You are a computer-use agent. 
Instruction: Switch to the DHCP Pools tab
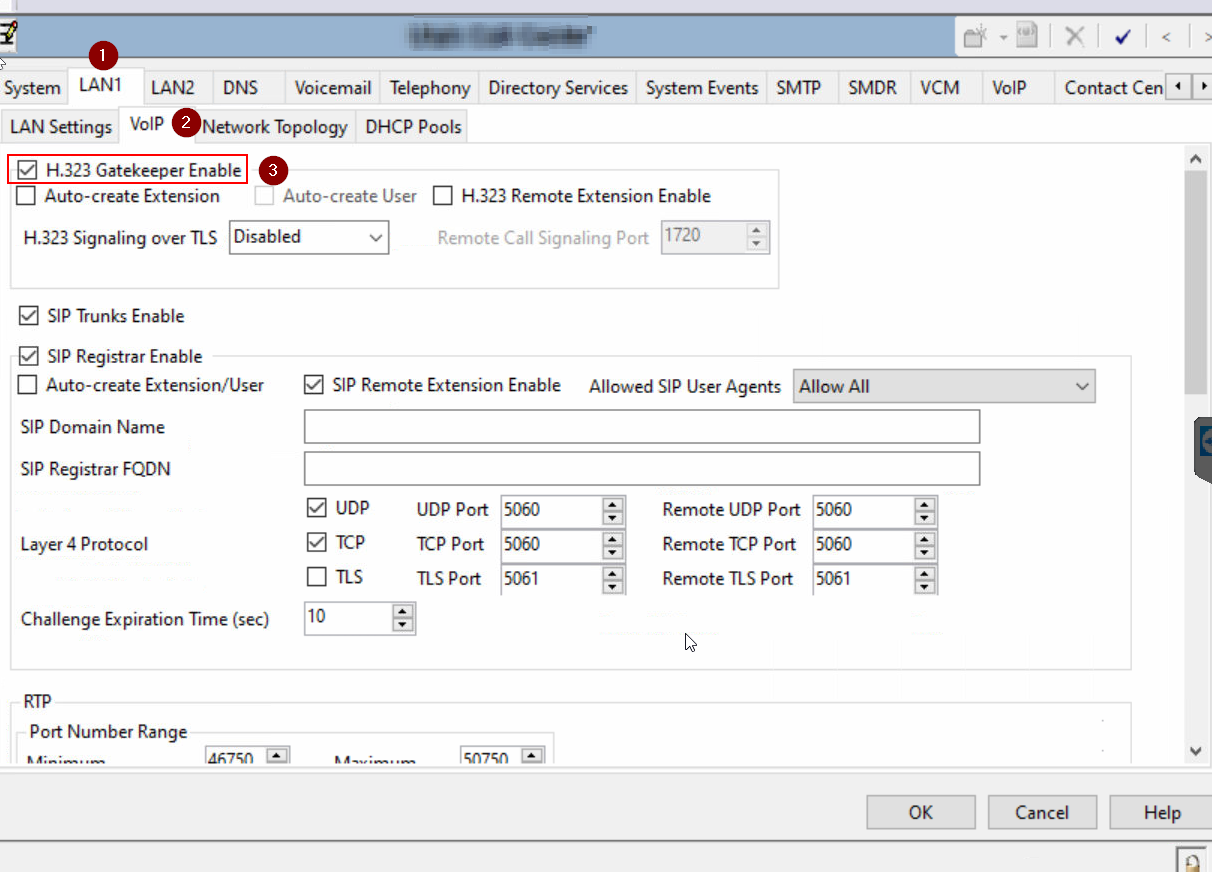tap(411, 126)
